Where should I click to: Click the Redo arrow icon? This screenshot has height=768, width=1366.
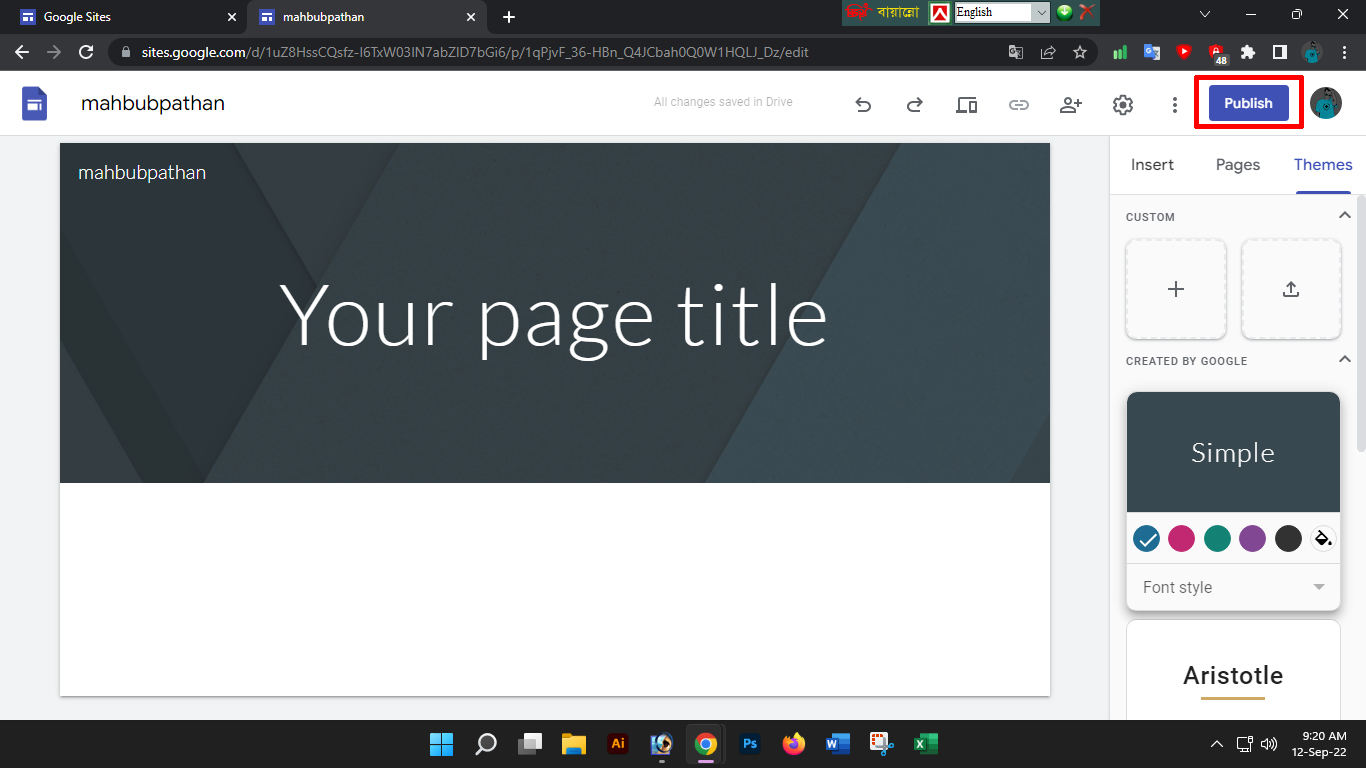click(914, 105)
